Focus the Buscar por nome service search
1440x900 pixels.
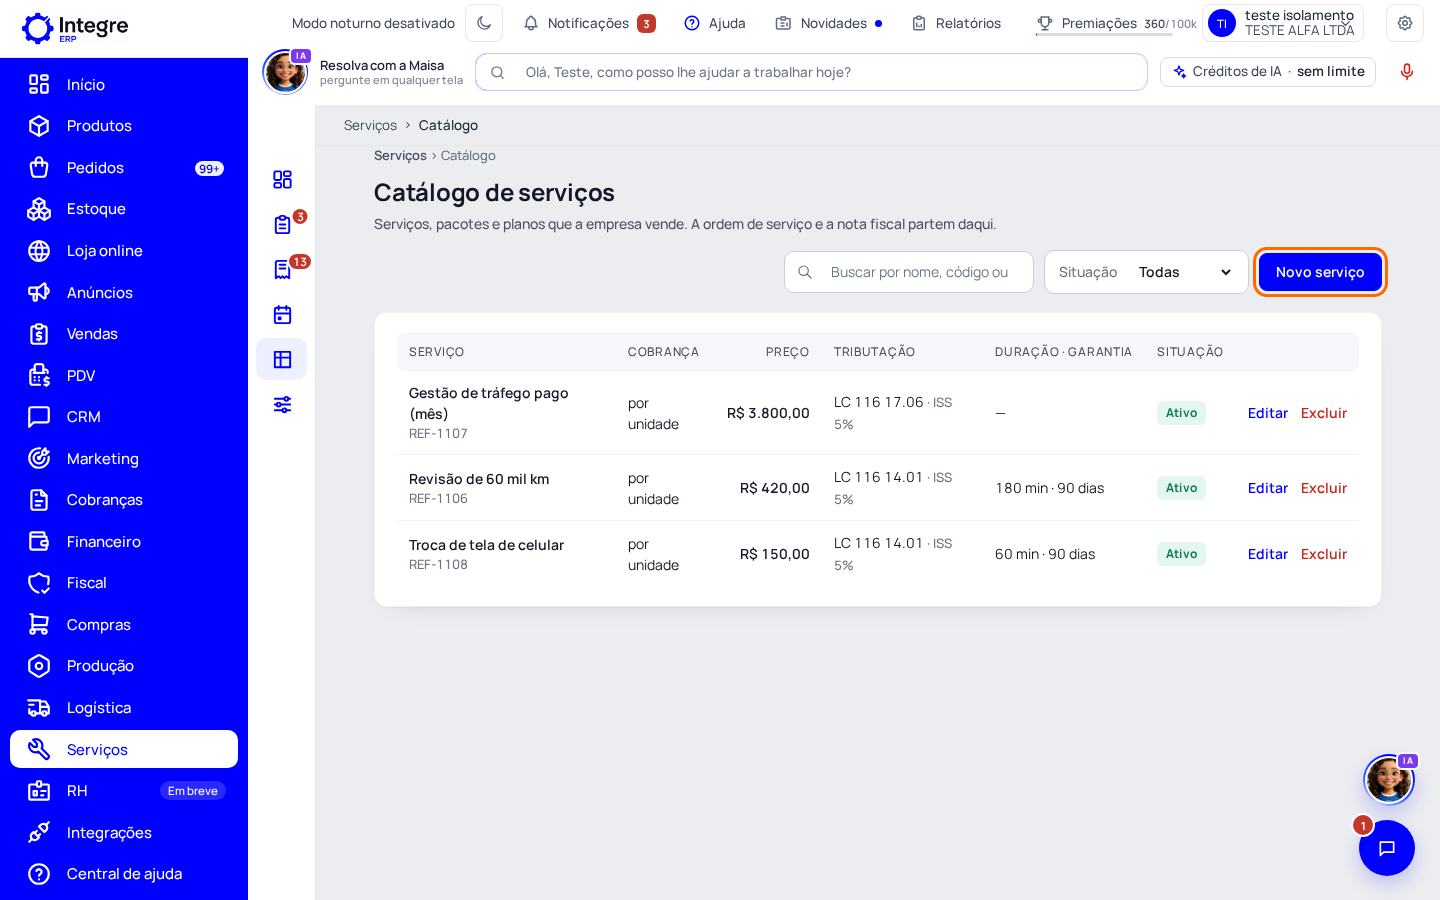(x=909, y=272)
